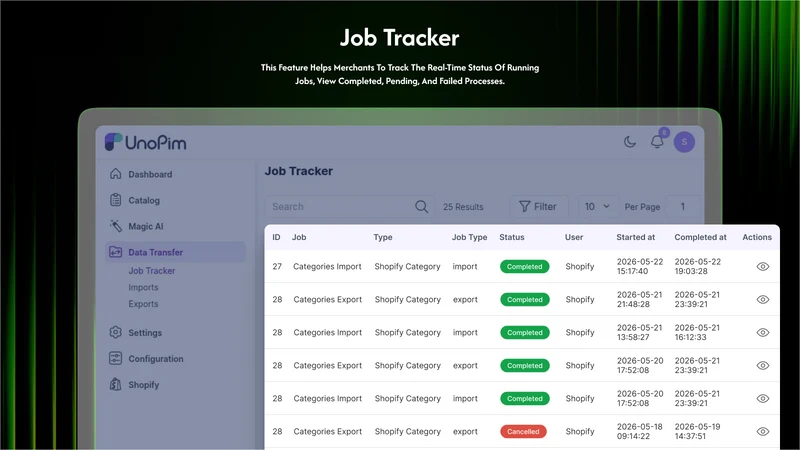800x450 pixels.
Task: Click Categories Import in row 27
Action: coord(327,266)
